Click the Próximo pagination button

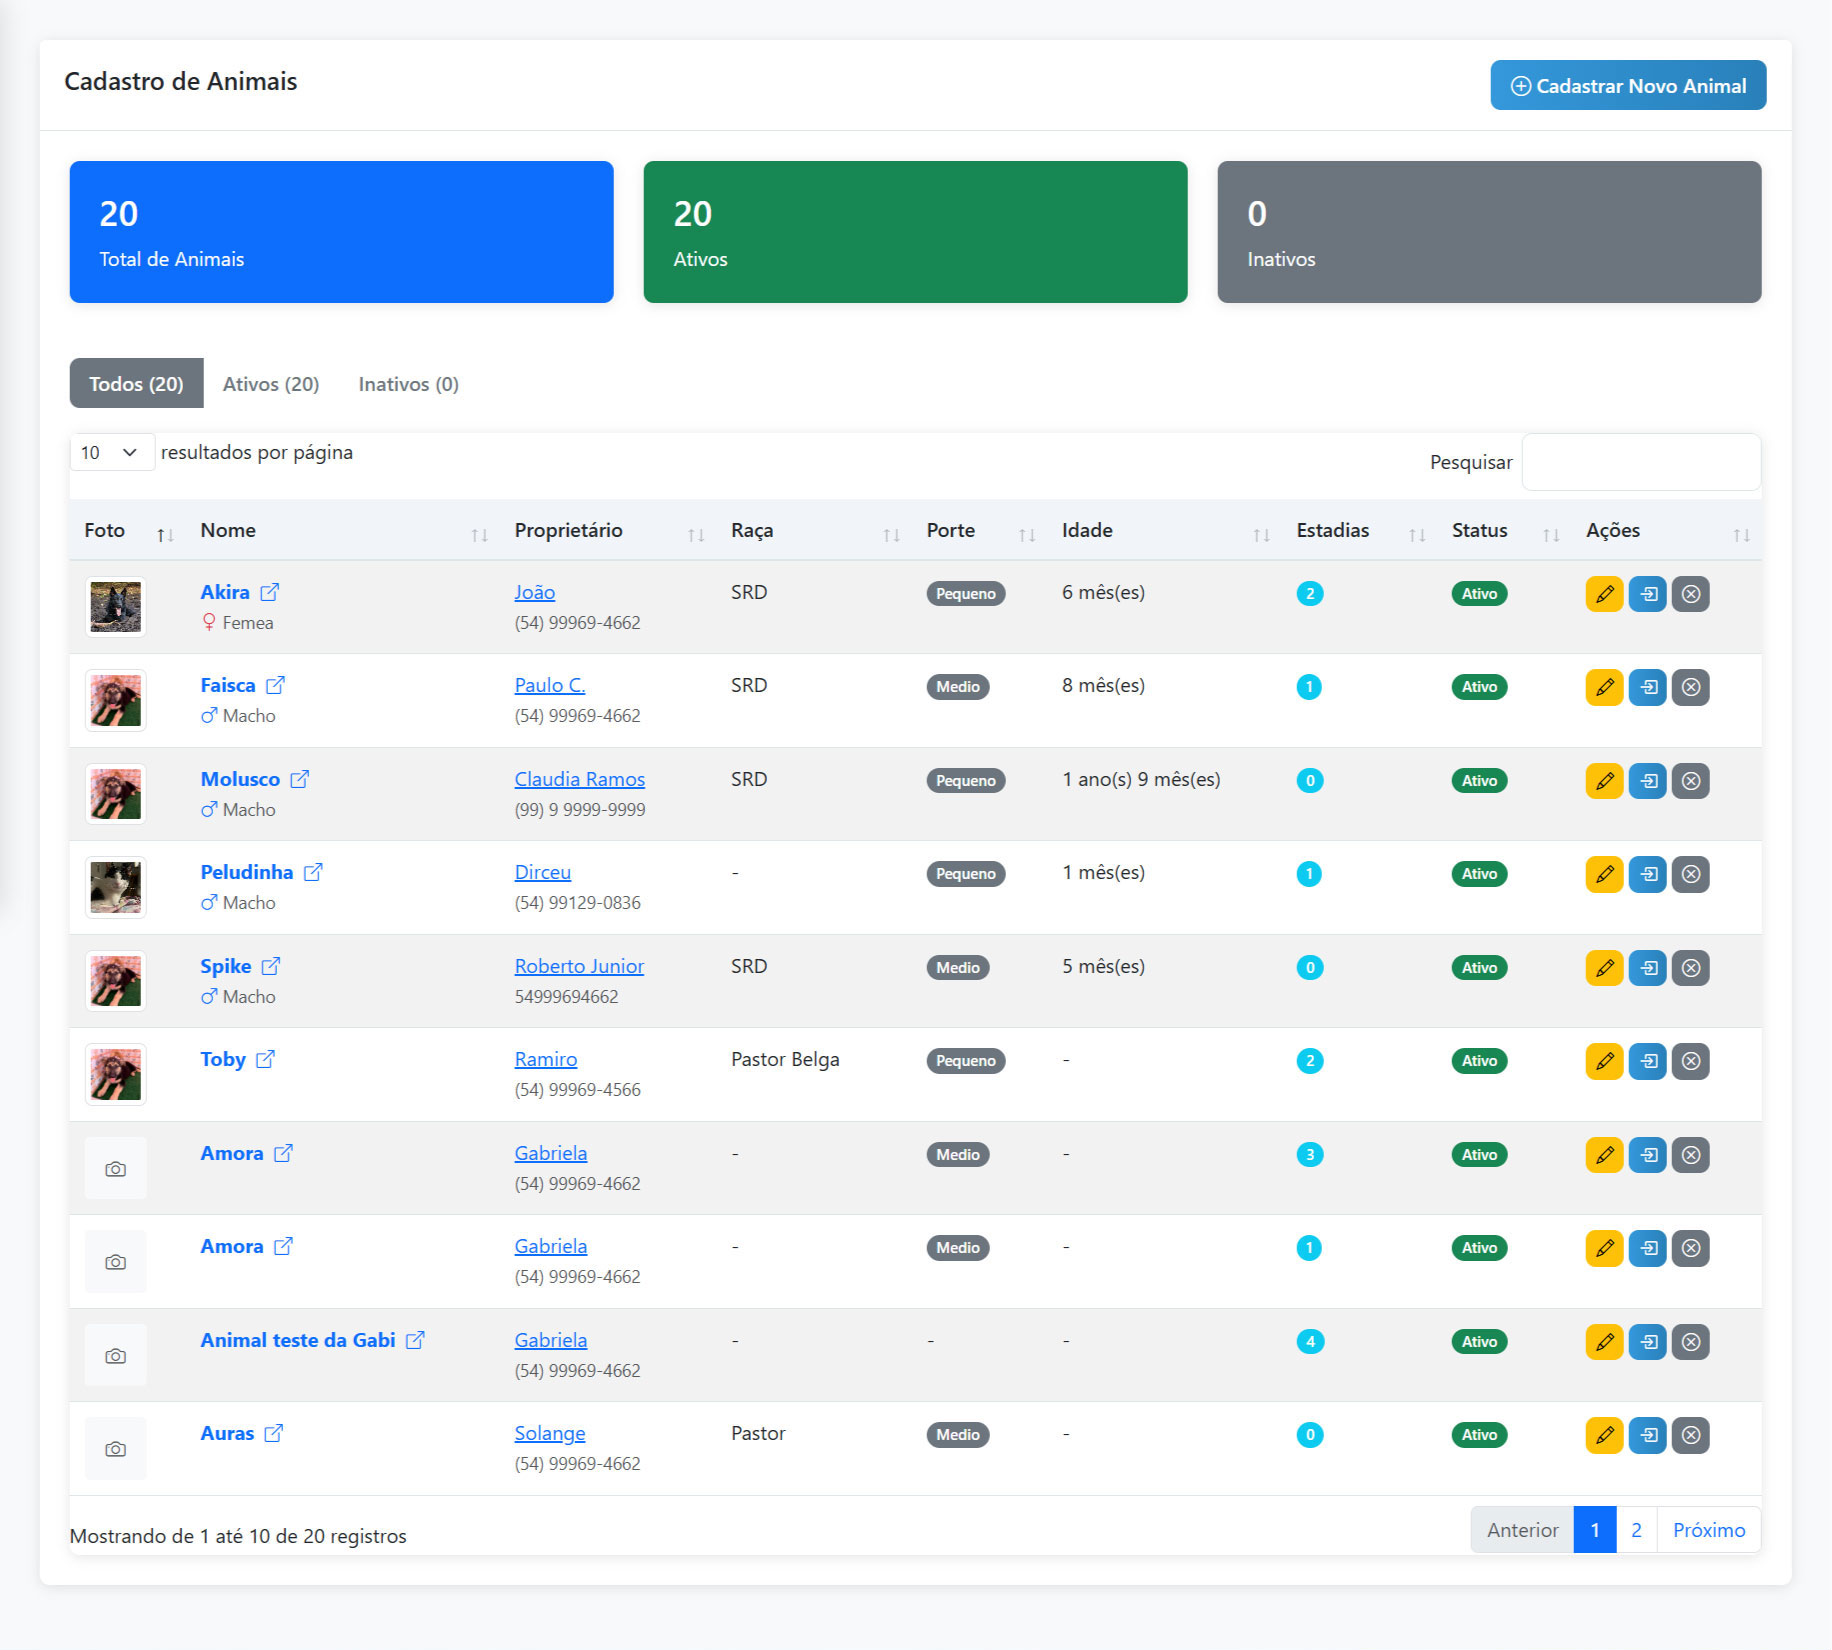point(1708,1530)
